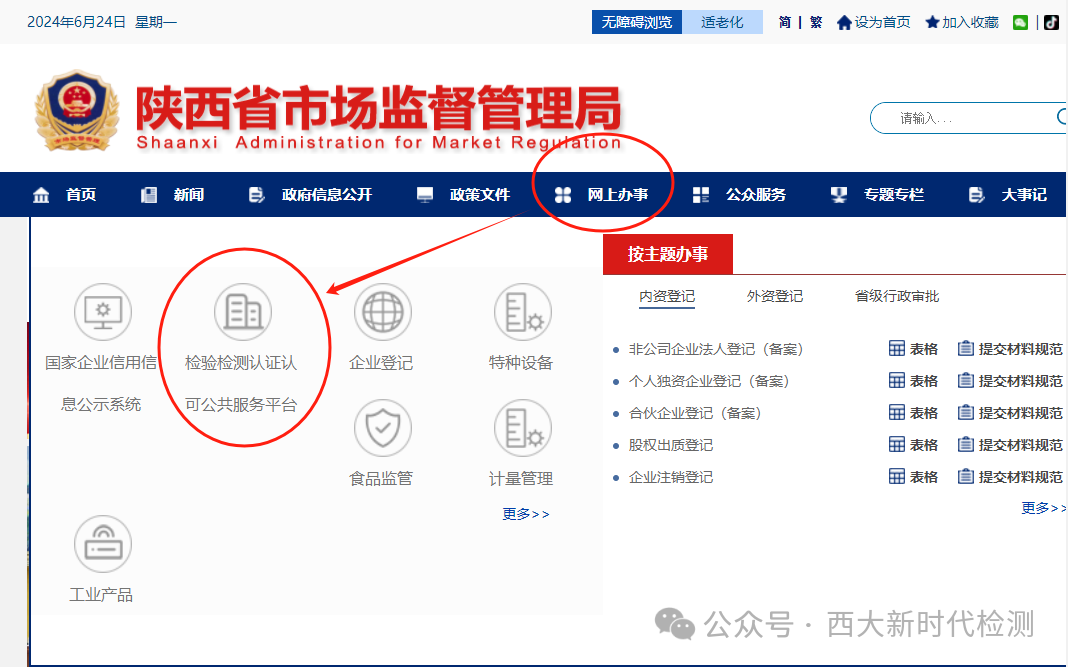Screen dimensions: 1068x667
Task: Open the 特种设备 service icon
Action: tap(522, 312)
